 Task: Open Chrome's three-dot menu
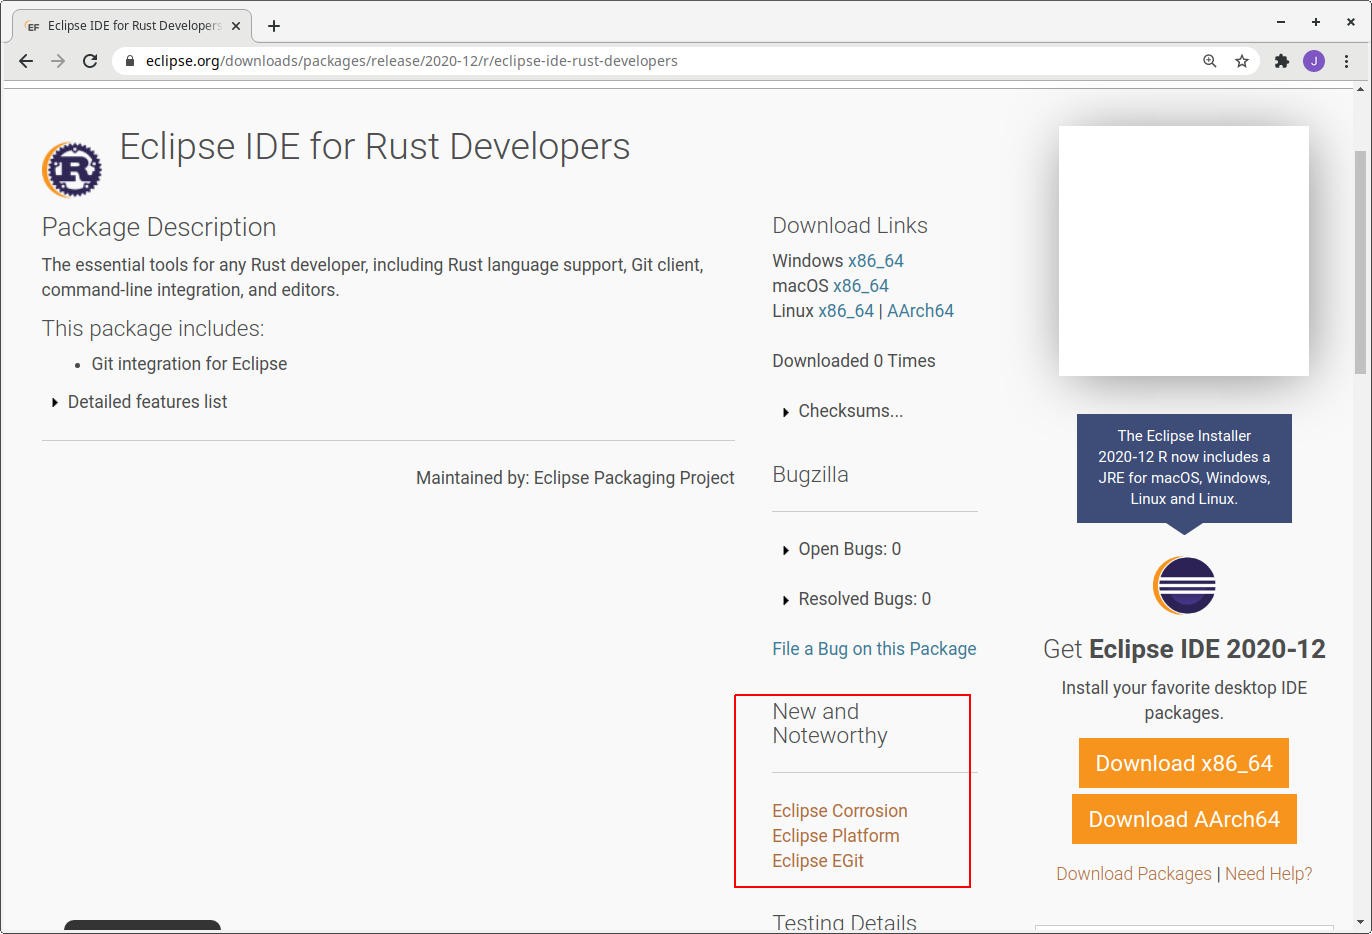coord(1346,61)
